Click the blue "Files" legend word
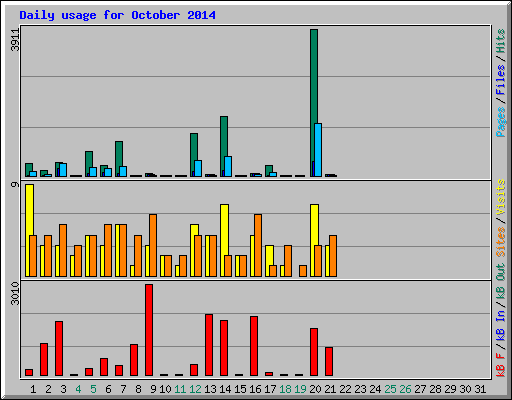Screen dimensions: 512x400 [500, 79]
